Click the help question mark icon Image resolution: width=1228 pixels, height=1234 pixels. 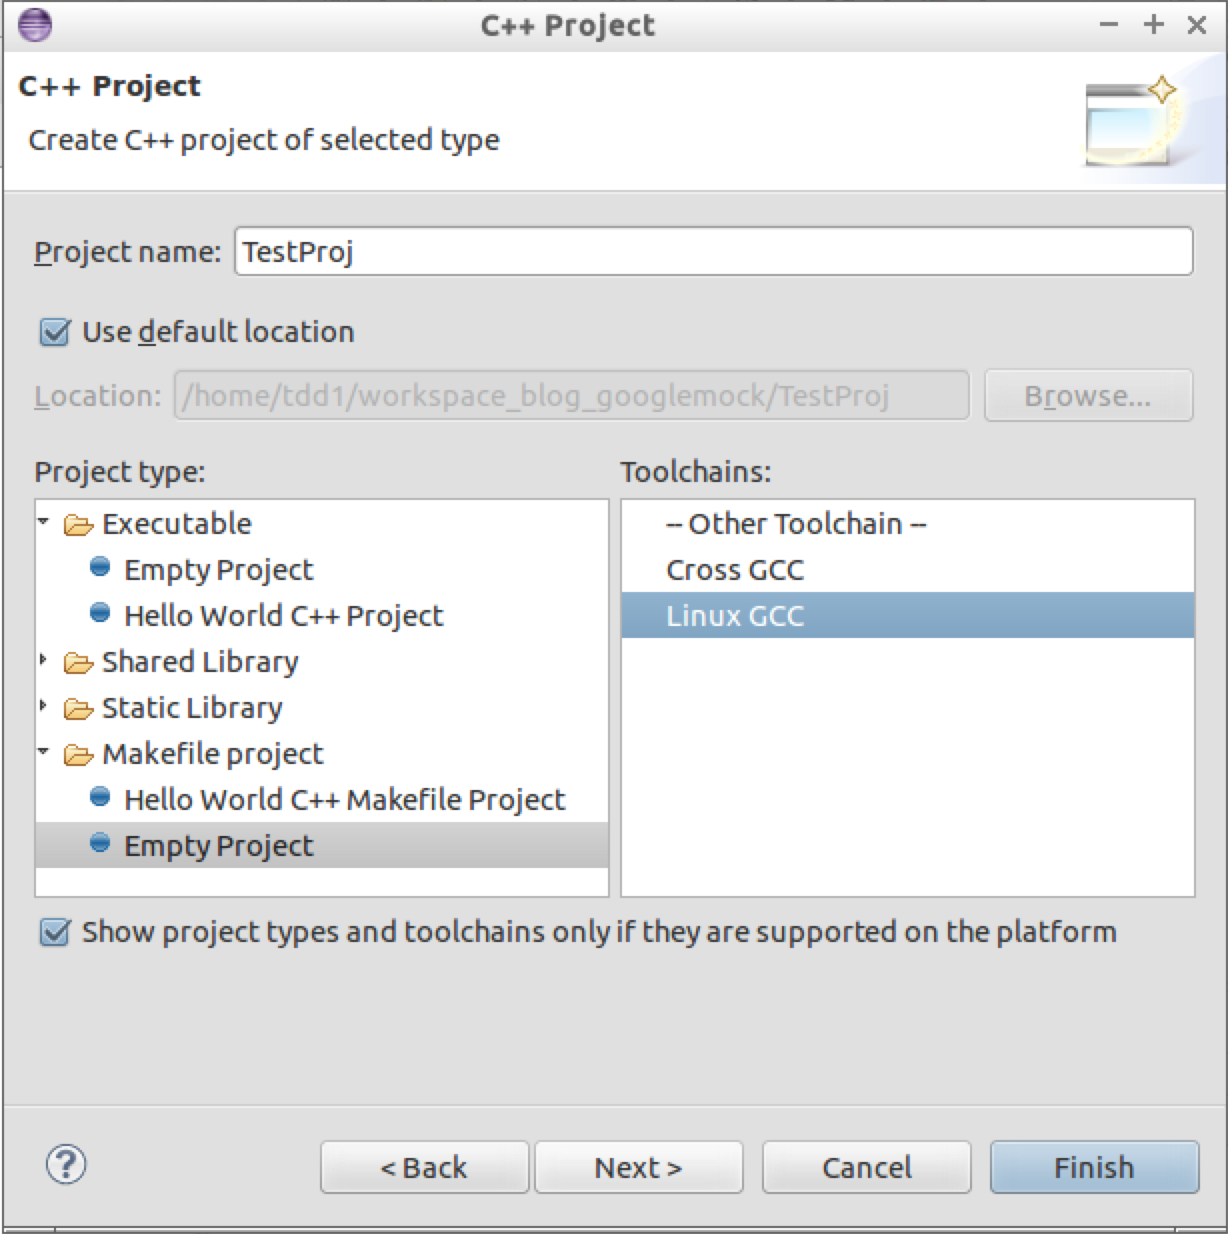coord(66,1164)
